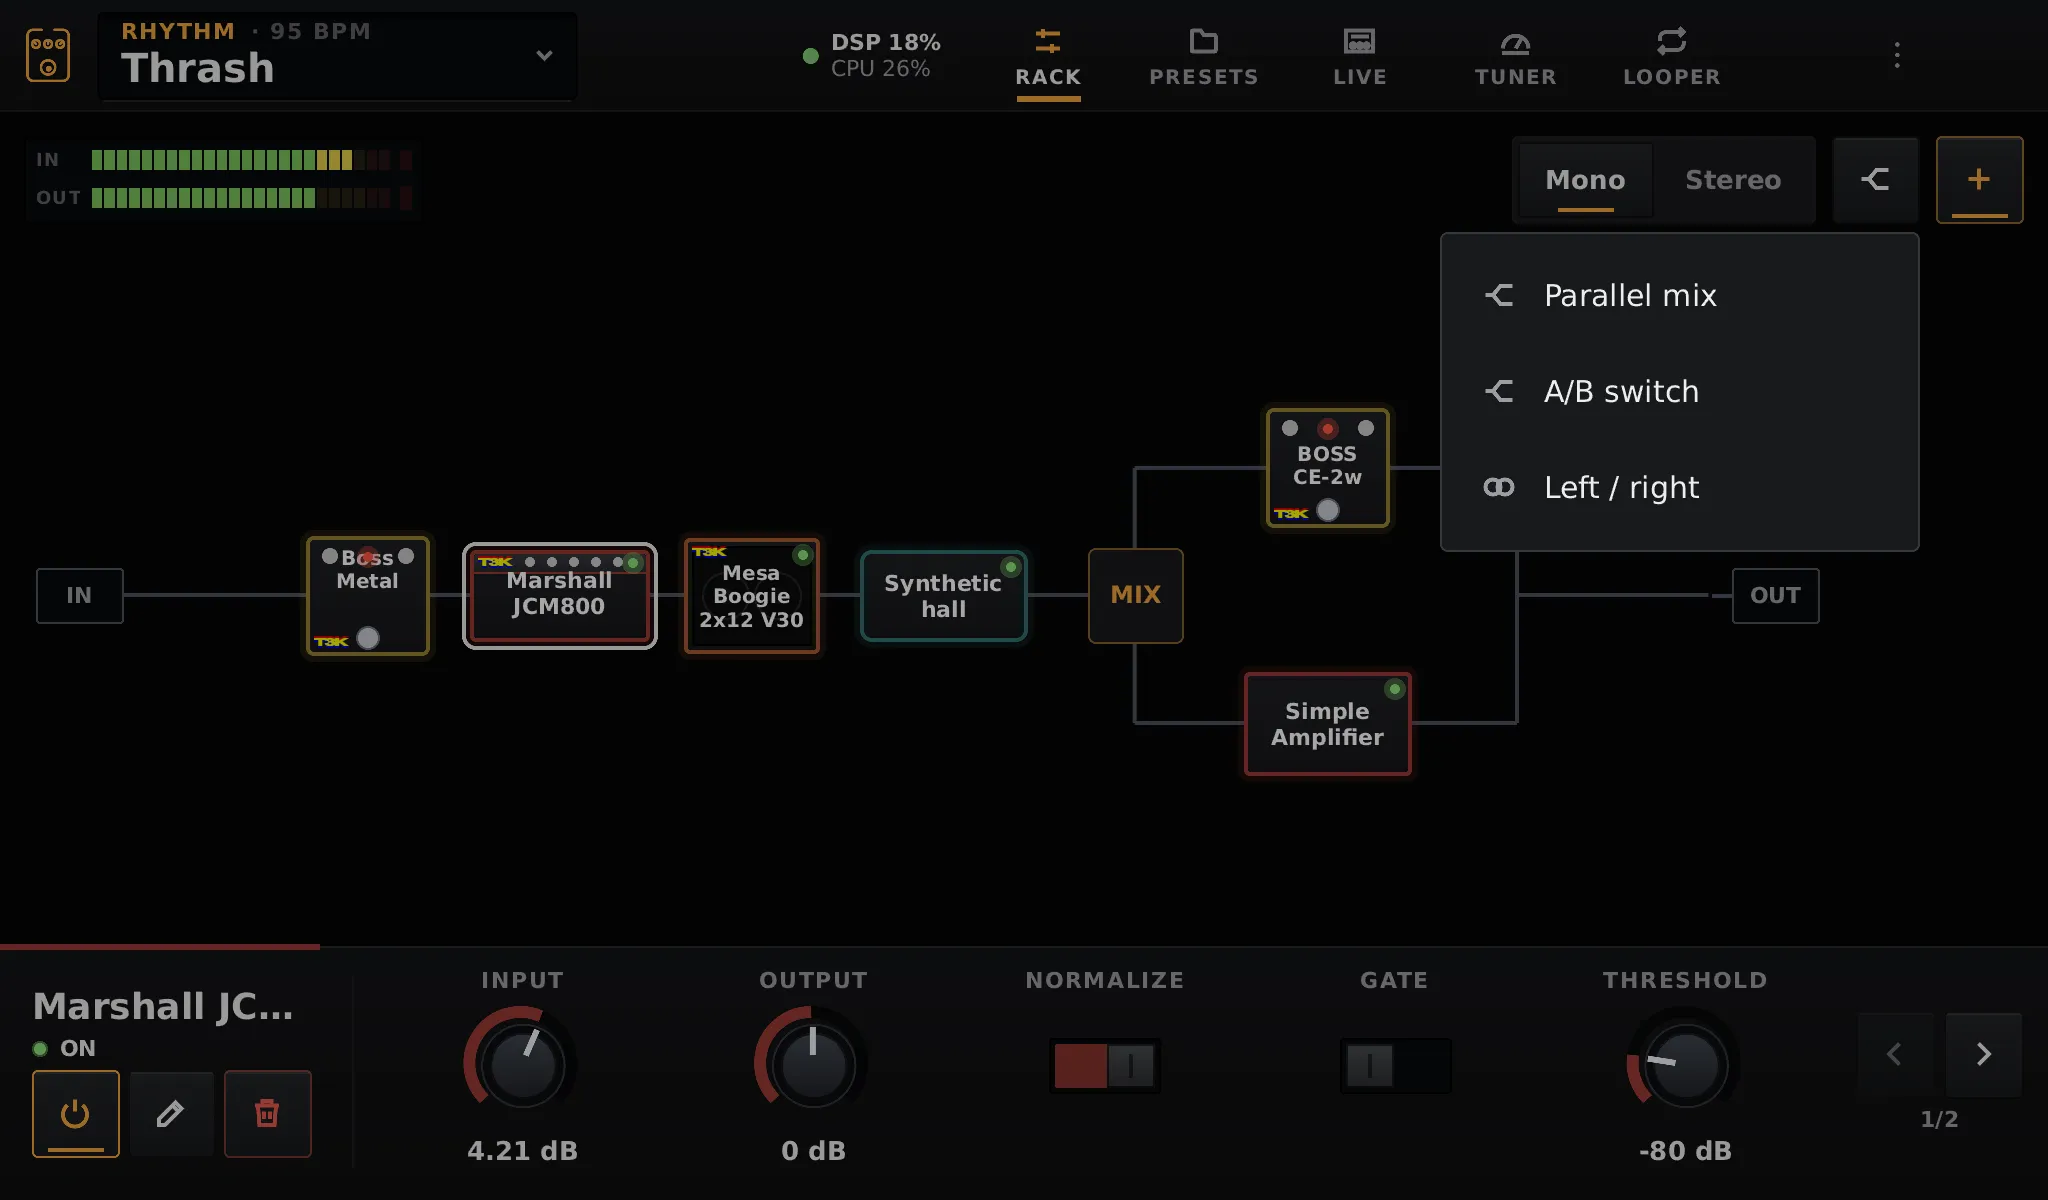Toggle the Marshall power on/off button
The image size is (2048, 1200).
[x=75, y=1113]
